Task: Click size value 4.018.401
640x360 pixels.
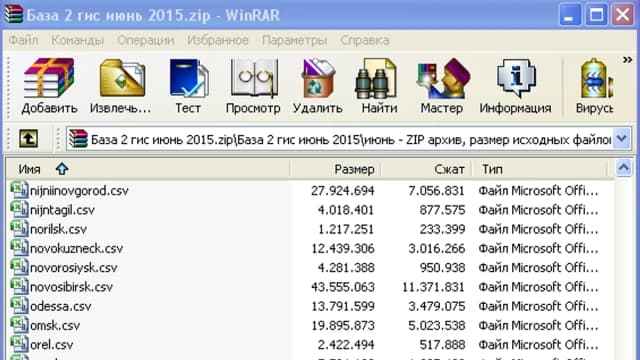Action: (346, 210)
